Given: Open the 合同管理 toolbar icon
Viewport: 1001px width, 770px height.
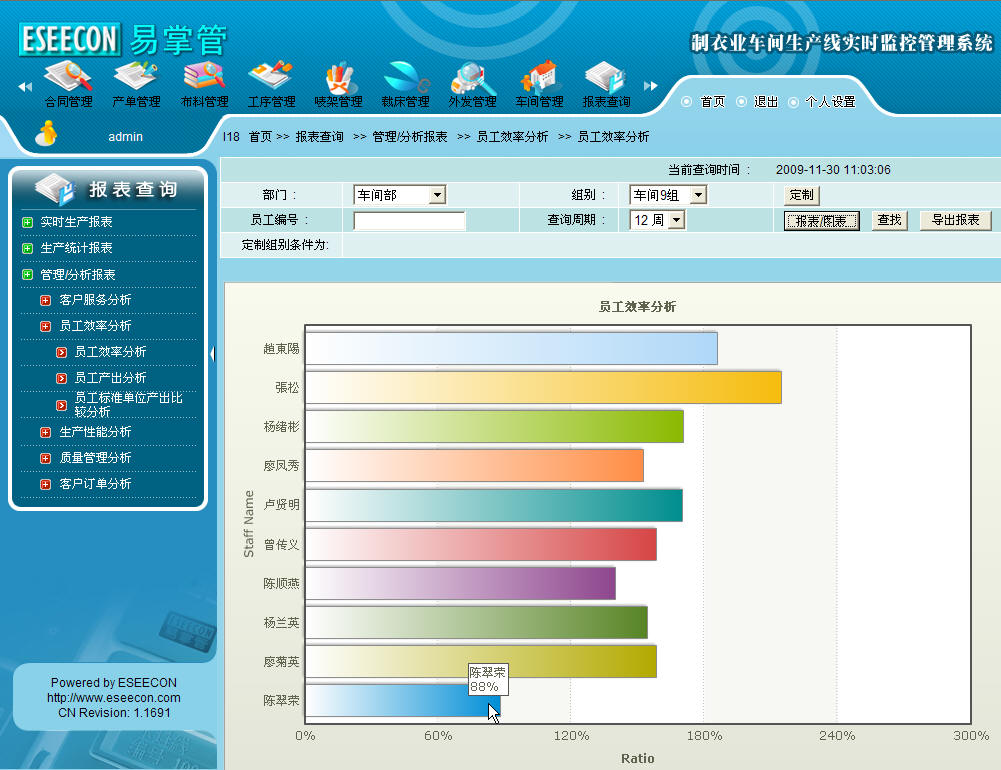Looking at the screenshot, I should click(x=68, y=78).
